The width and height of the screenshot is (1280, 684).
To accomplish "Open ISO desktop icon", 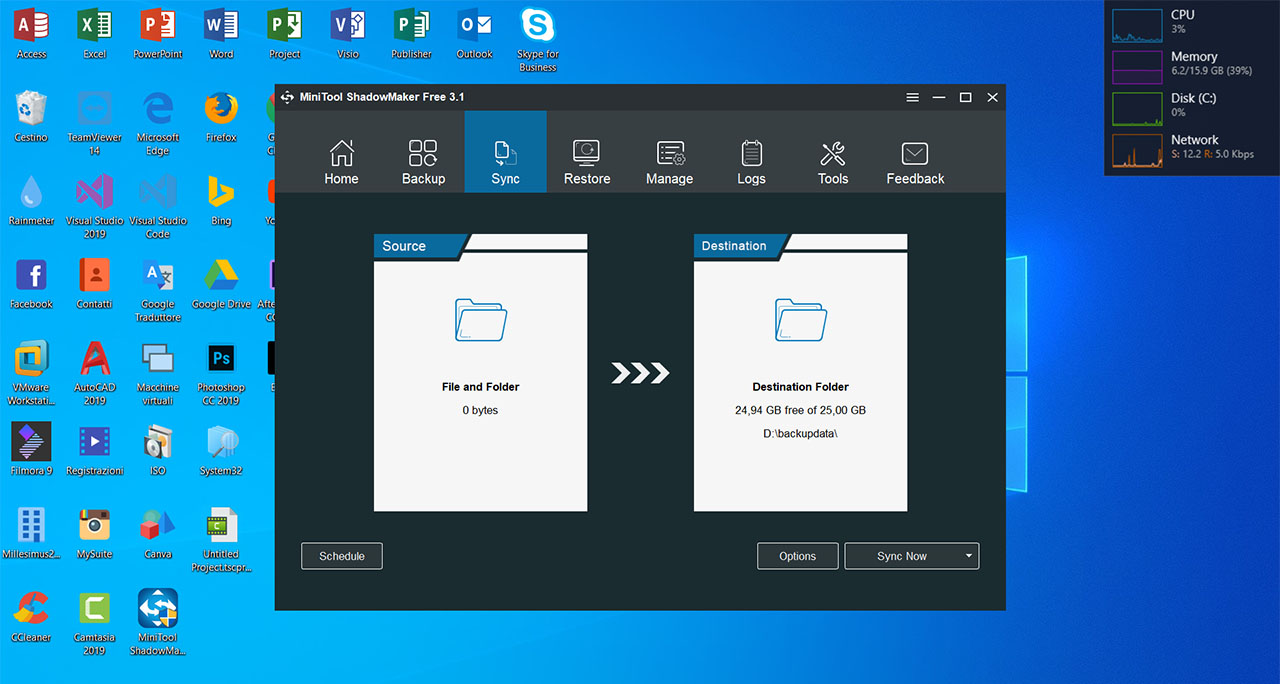I will [x=158, y=449].
